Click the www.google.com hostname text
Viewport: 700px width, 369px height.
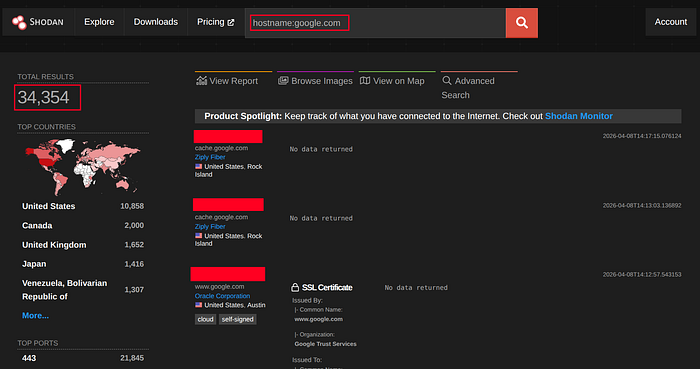[x=219, y=286]
